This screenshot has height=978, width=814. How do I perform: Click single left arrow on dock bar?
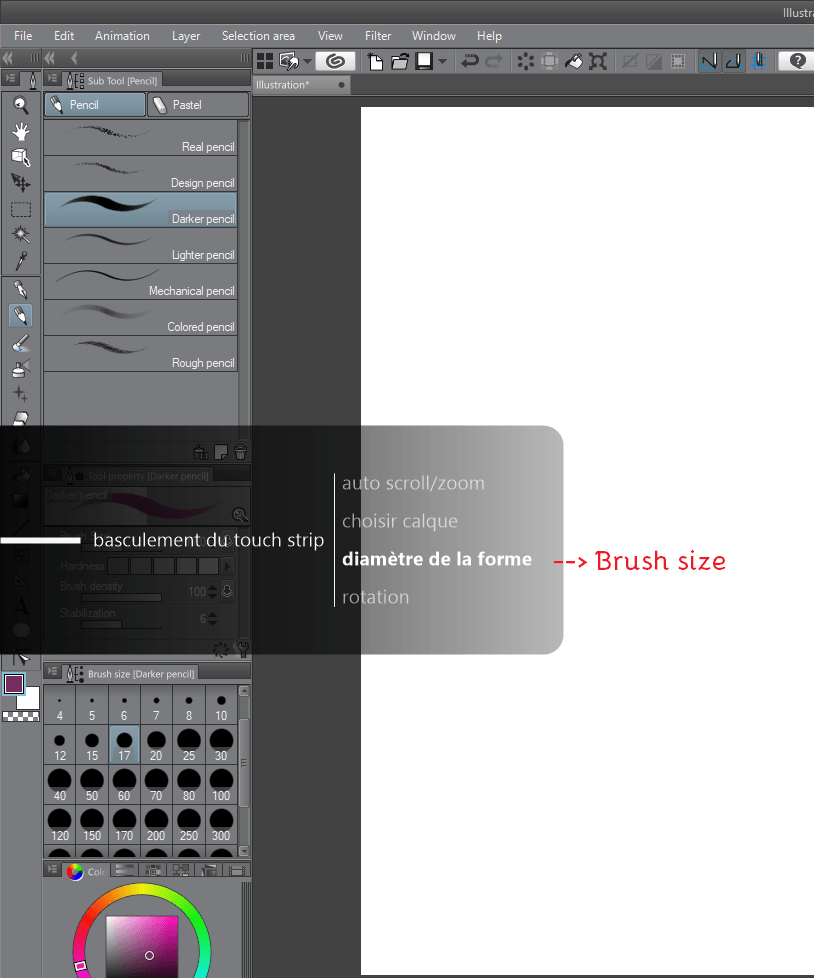[x=74, y=58]
